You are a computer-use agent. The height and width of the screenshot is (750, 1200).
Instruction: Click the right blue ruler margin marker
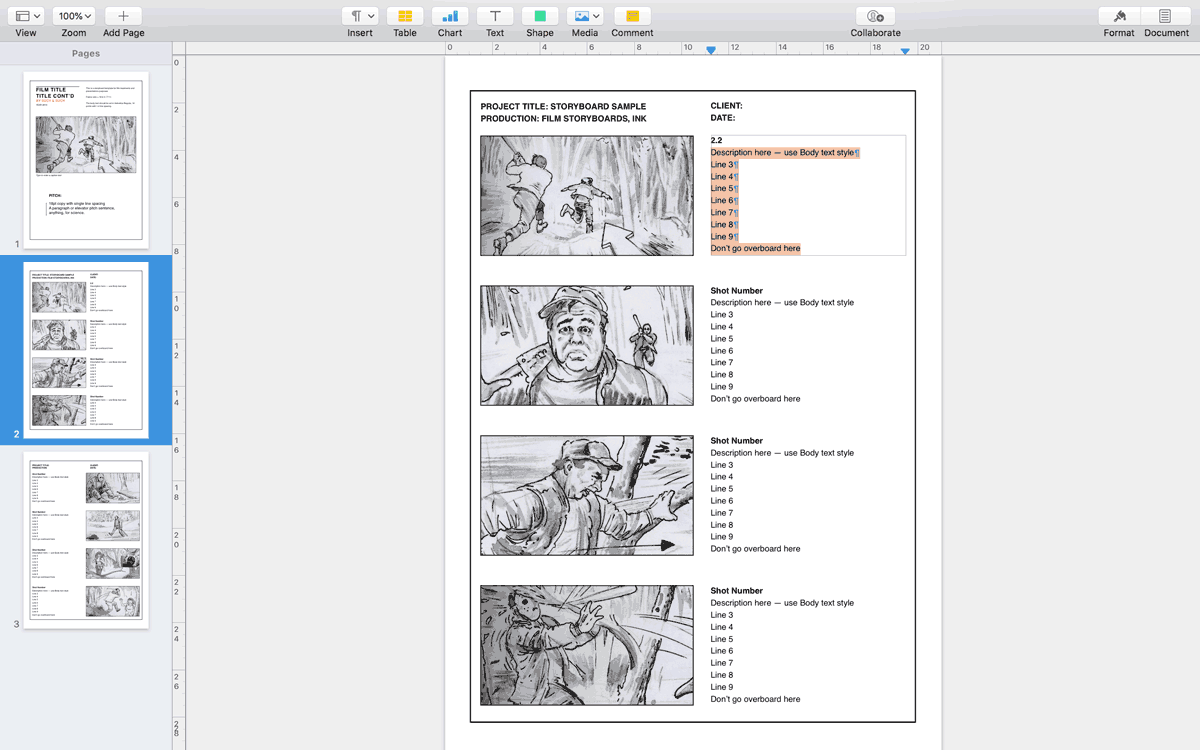(905, 51)
